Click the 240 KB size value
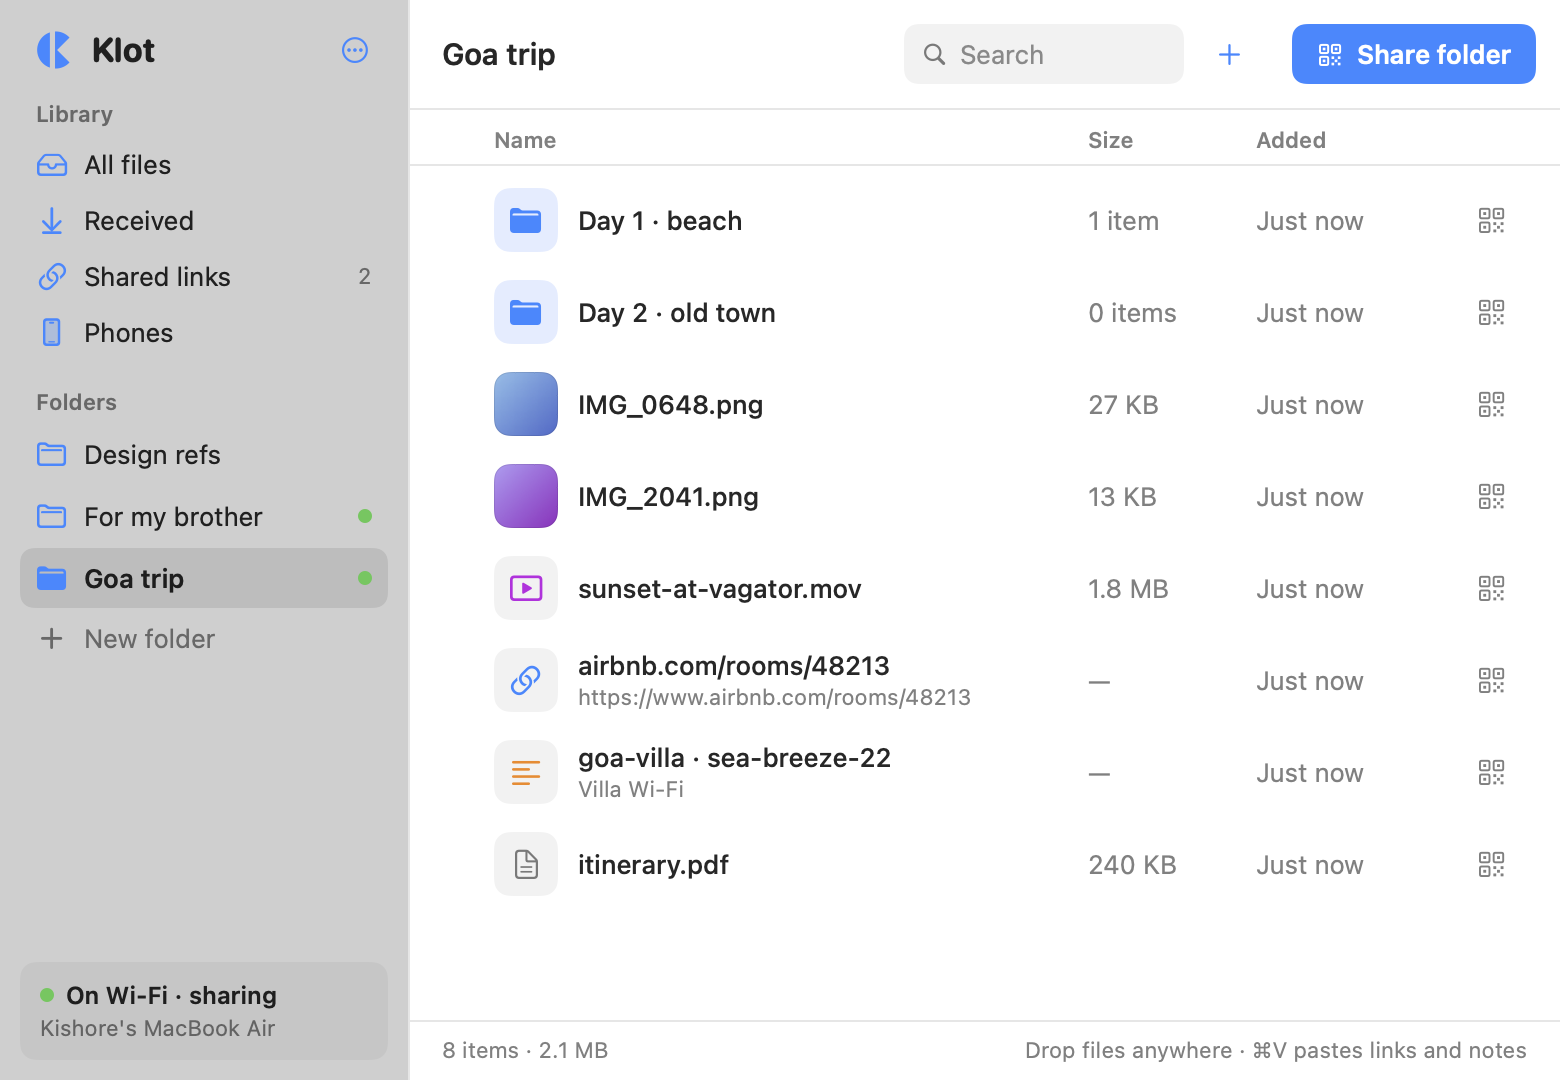This screenshot has height=1080, width=1560. pyautogui.click(x=1132, y=864)
